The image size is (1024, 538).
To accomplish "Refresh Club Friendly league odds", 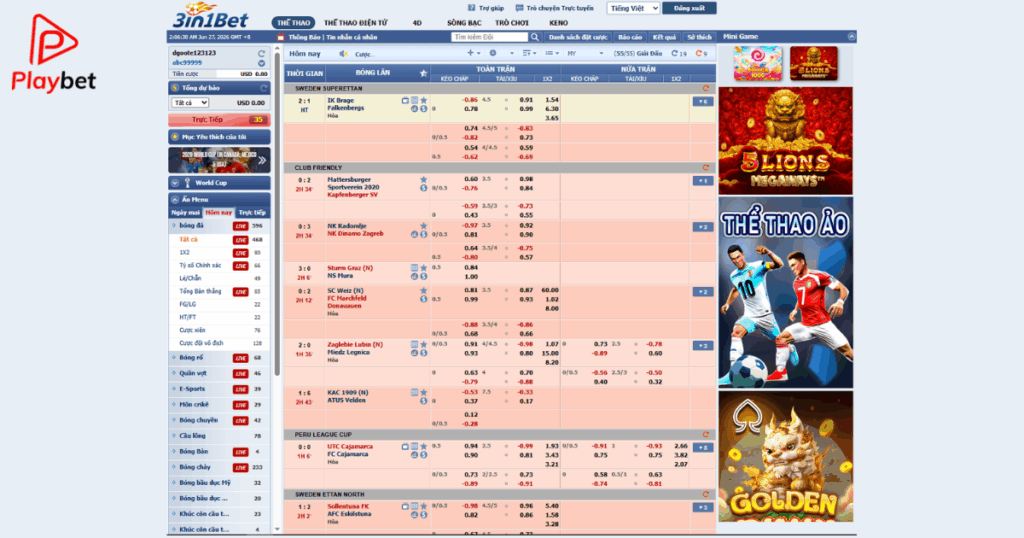I will [x=705, y=168].
